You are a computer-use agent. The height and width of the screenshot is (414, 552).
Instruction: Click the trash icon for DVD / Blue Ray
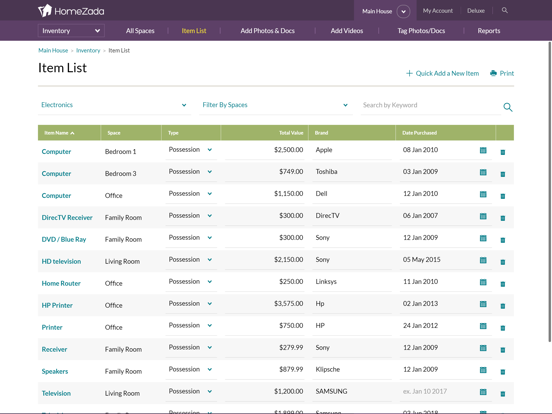503,240
